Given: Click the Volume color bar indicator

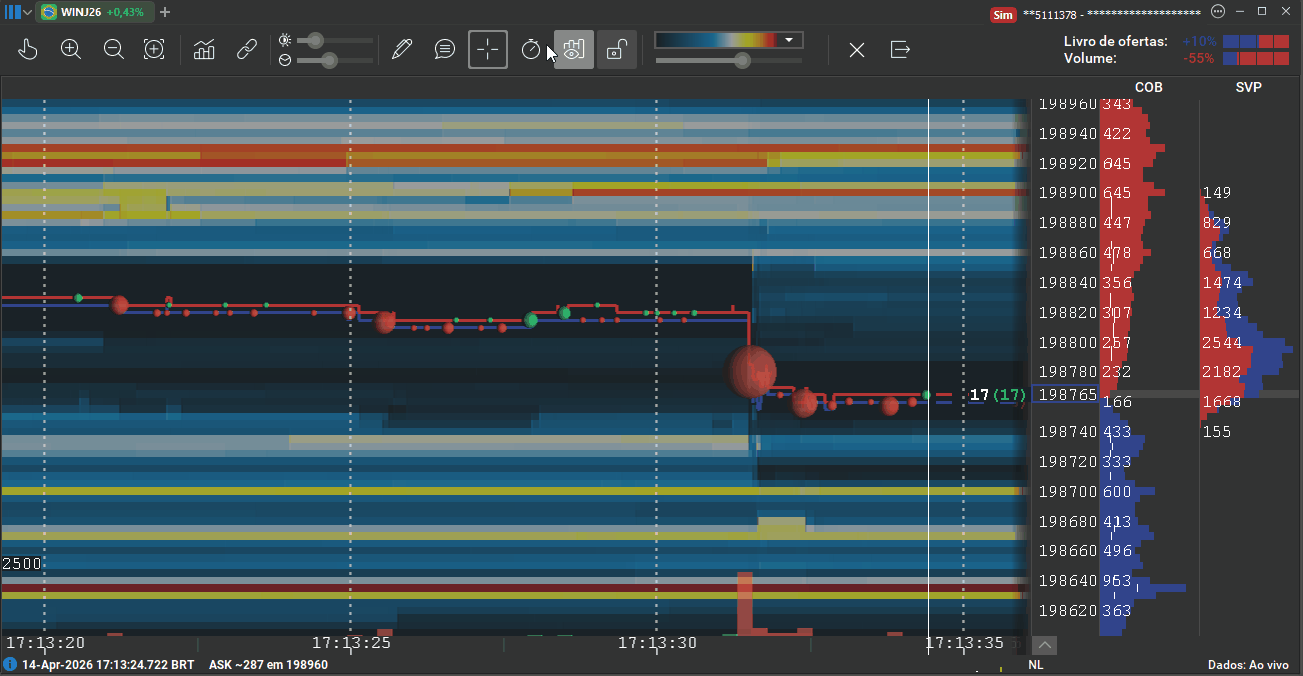Looking at the screenshot, I should pyautogui.click(x=1256, y=58).
